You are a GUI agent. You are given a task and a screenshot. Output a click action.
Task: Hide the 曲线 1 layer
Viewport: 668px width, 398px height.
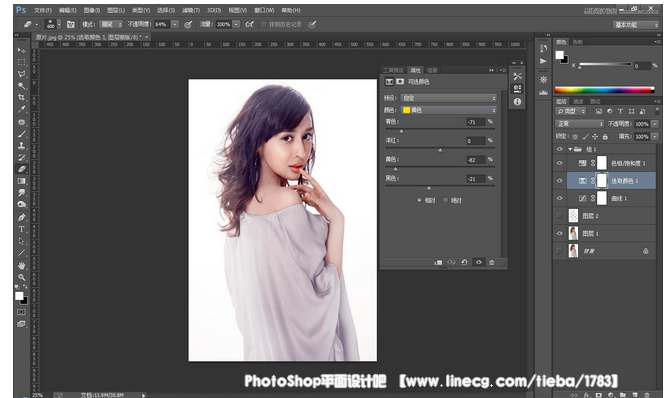559,198
